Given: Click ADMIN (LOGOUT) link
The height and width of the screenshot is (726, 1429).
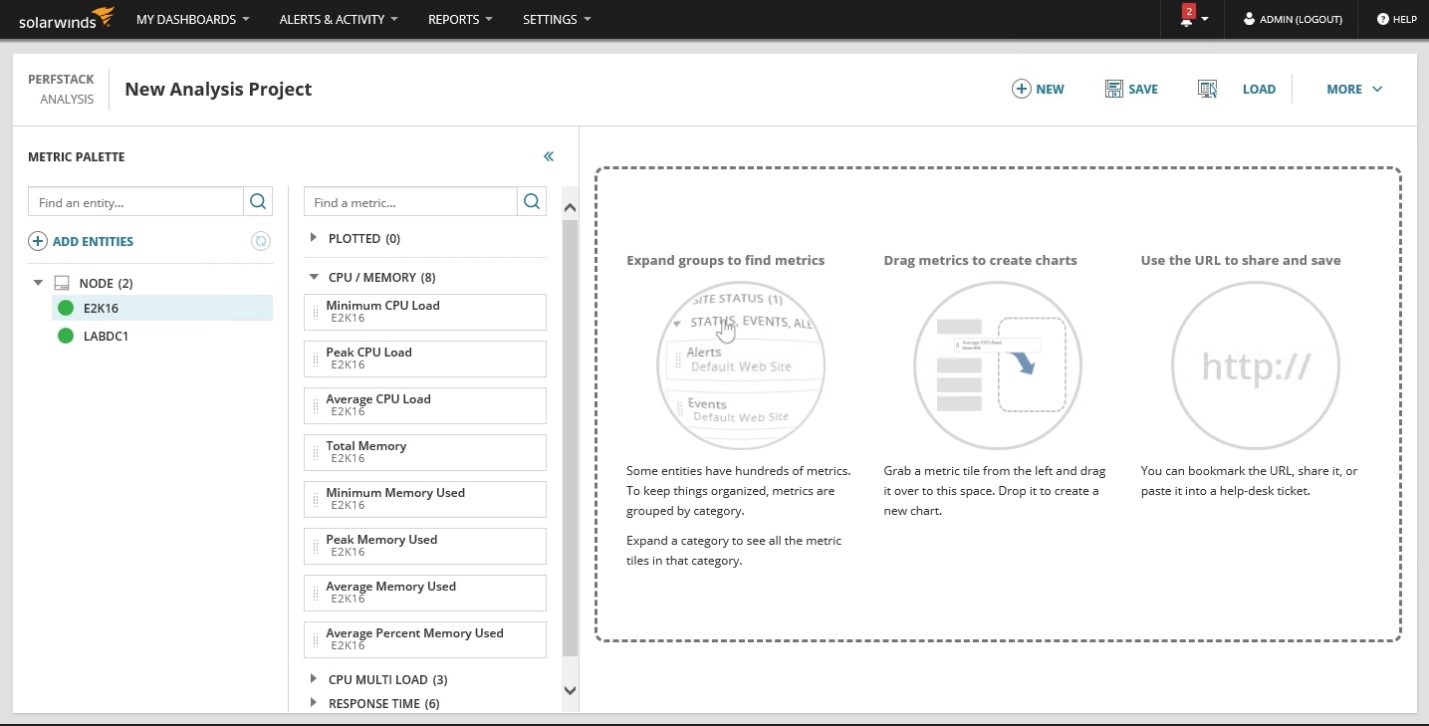Looking at the screenshot, I should click(x=1301, y=19).
